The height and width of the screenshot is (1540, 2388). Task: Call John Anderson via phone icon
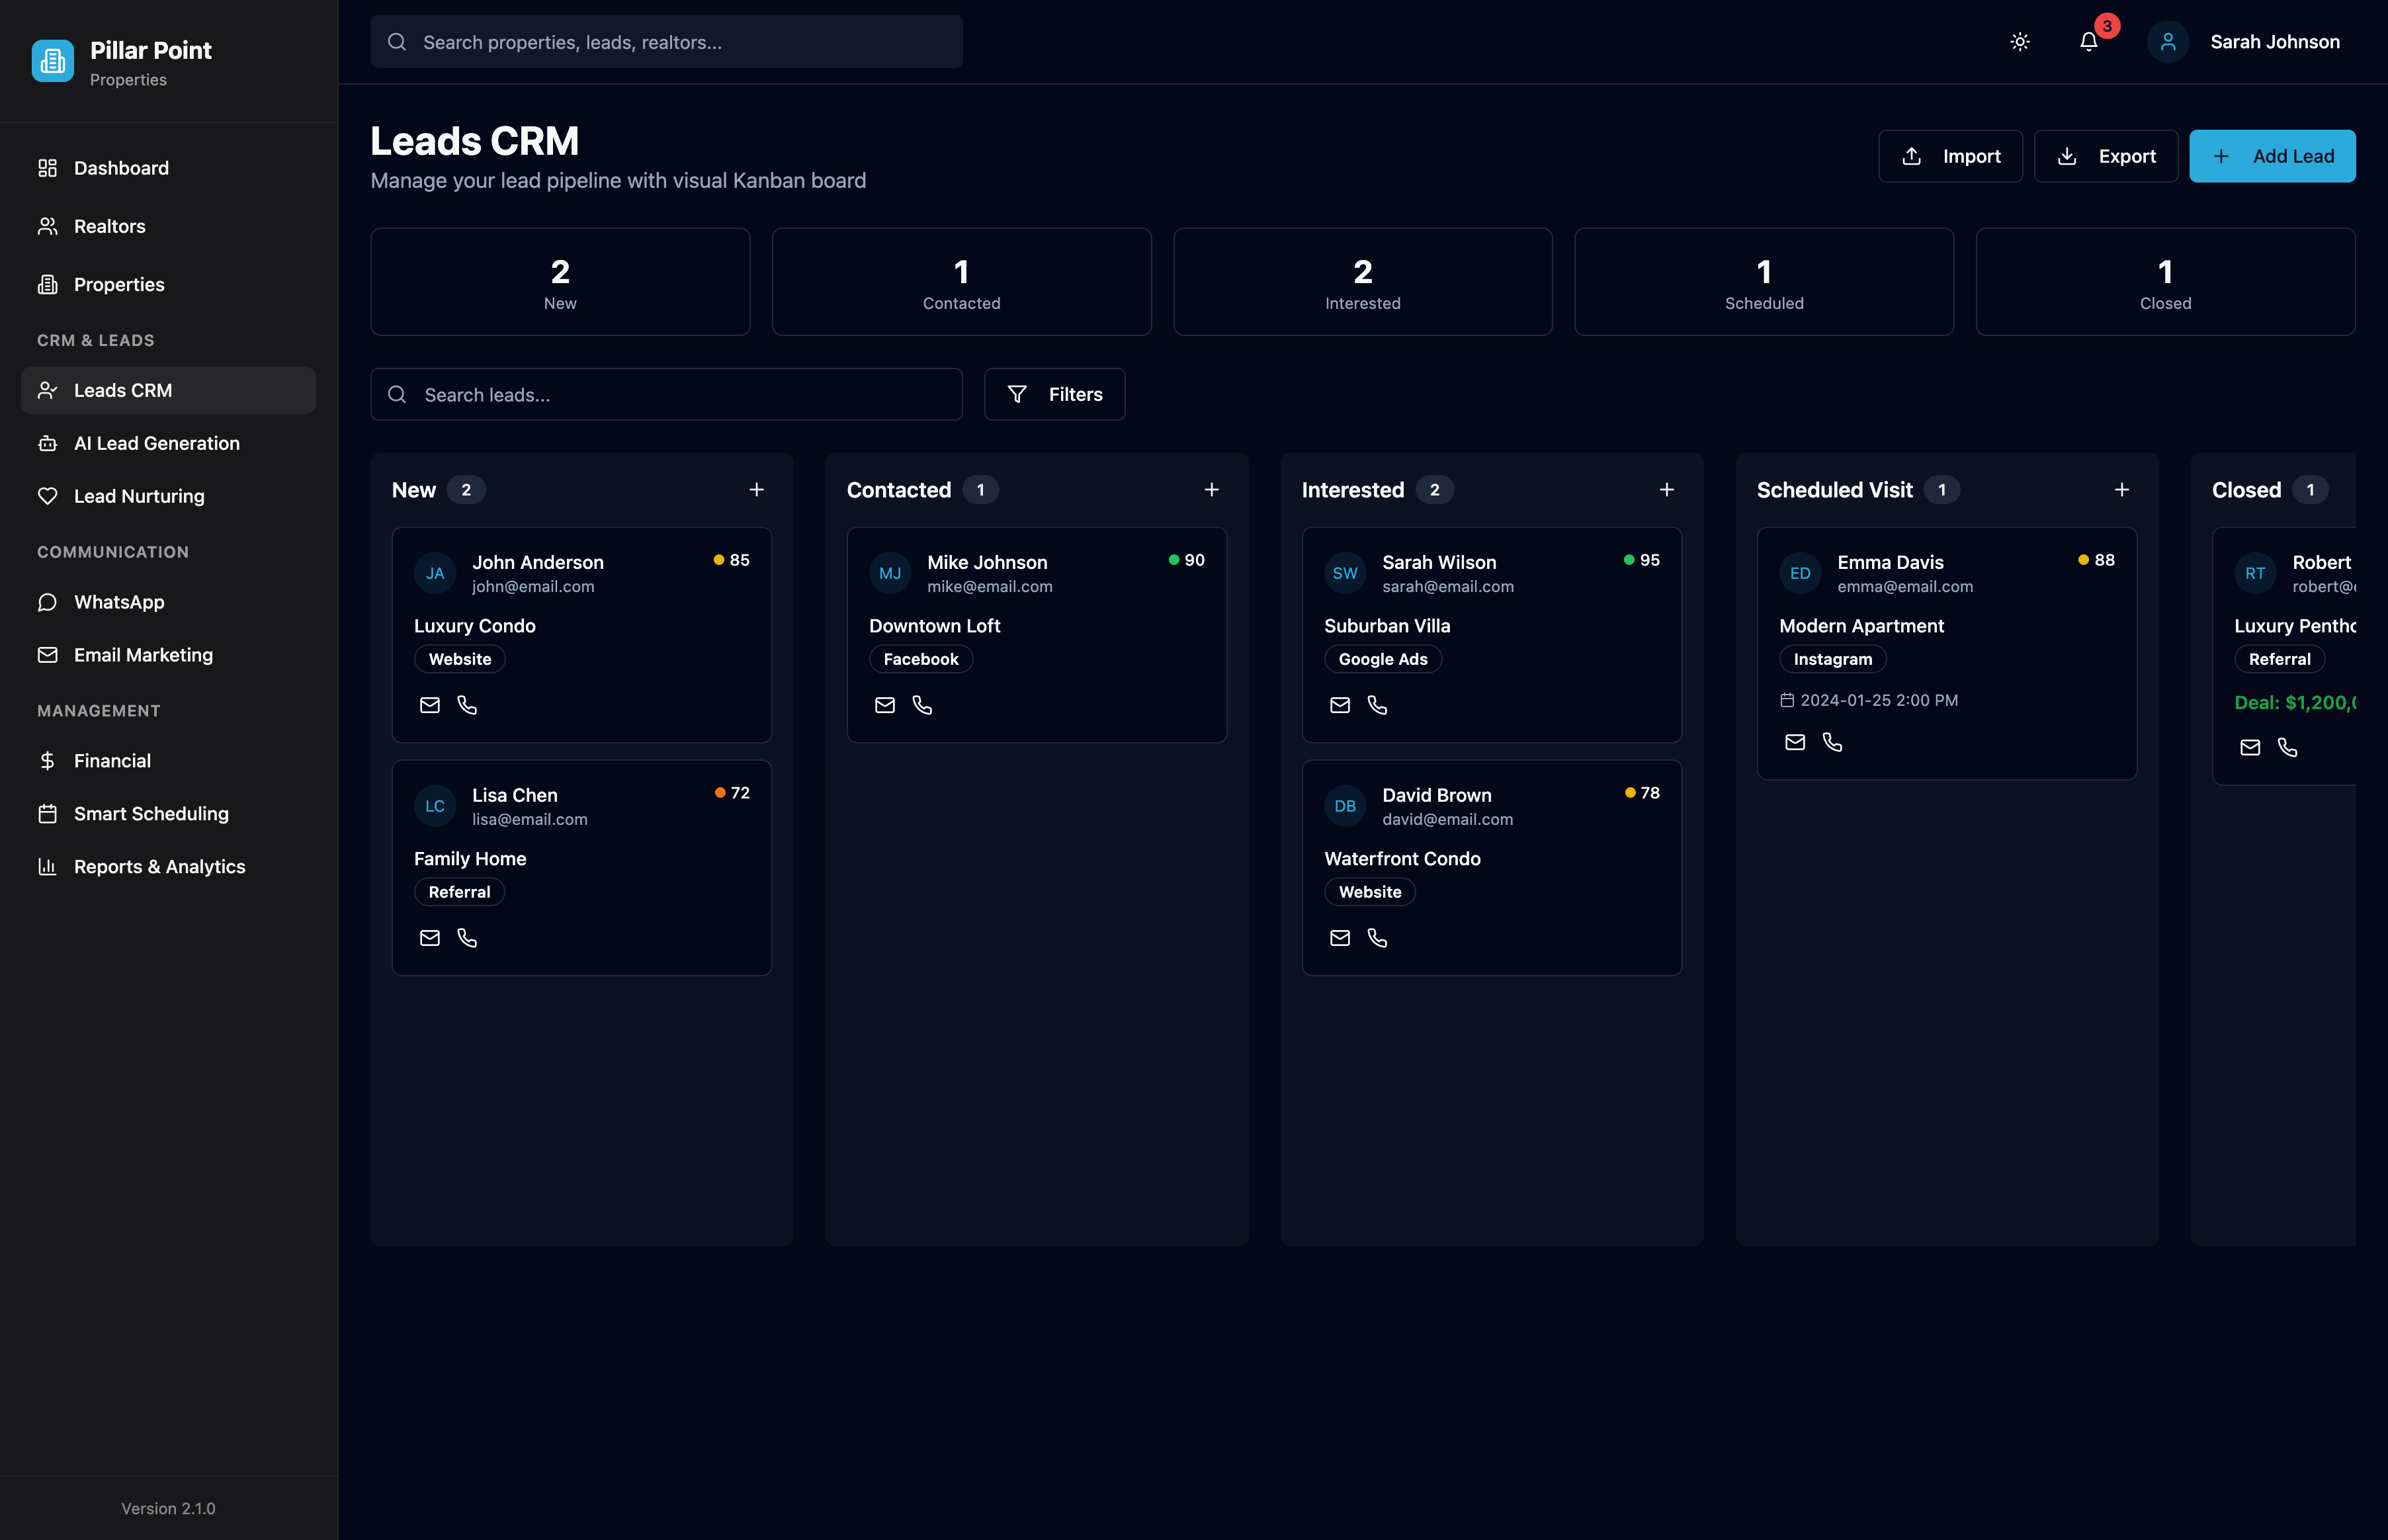point(467,705)
